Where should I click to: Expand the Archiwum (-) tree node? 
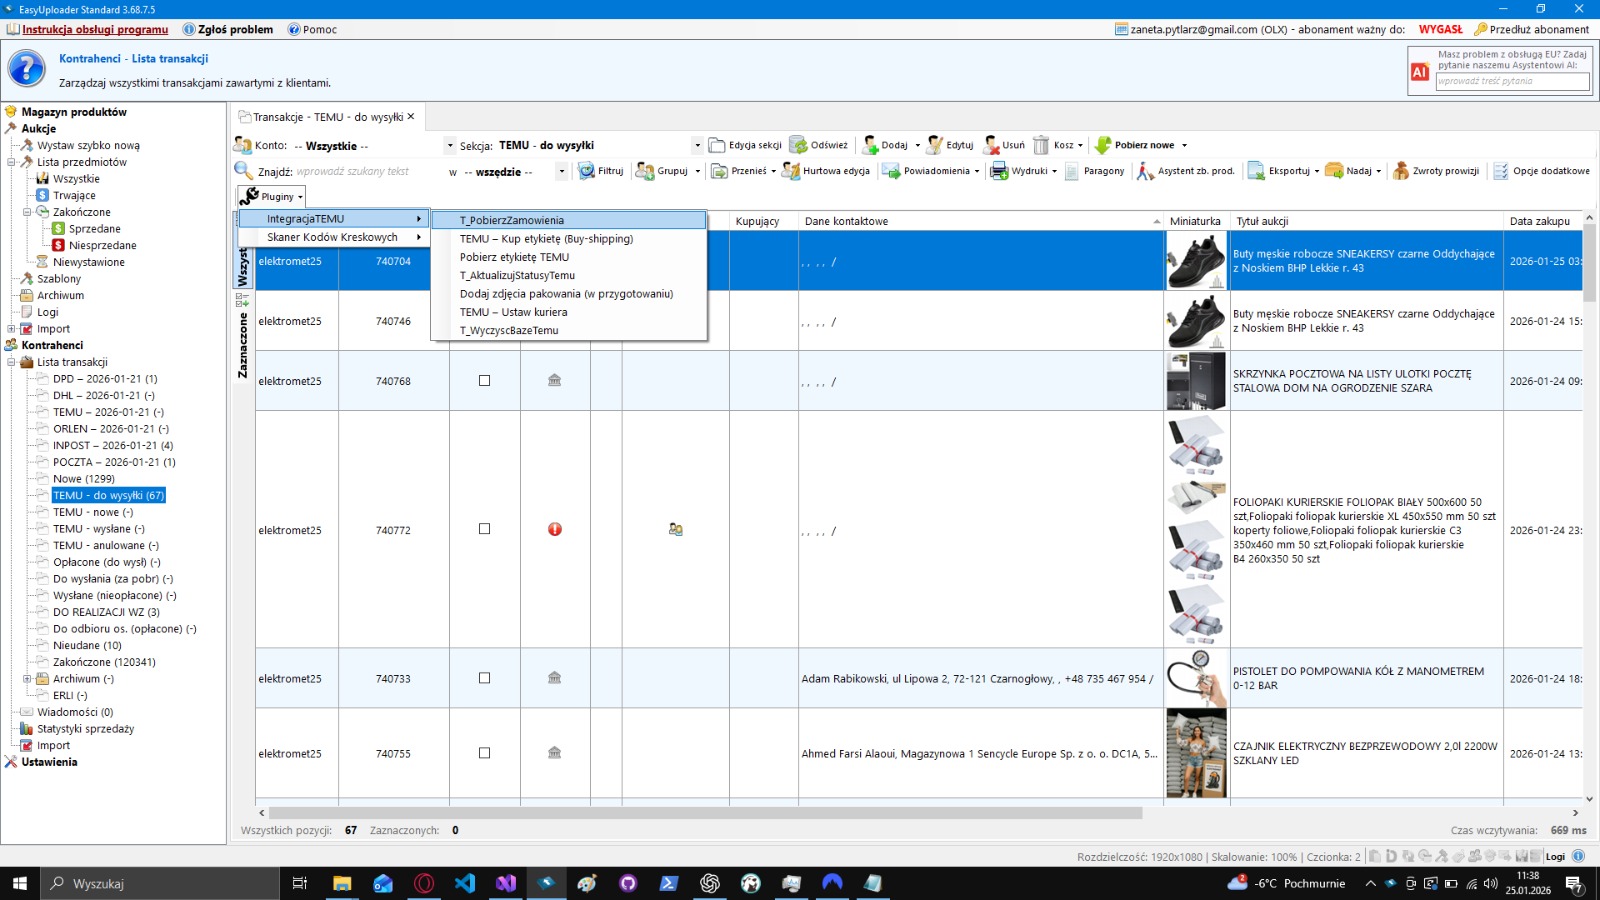coord(27,679)
